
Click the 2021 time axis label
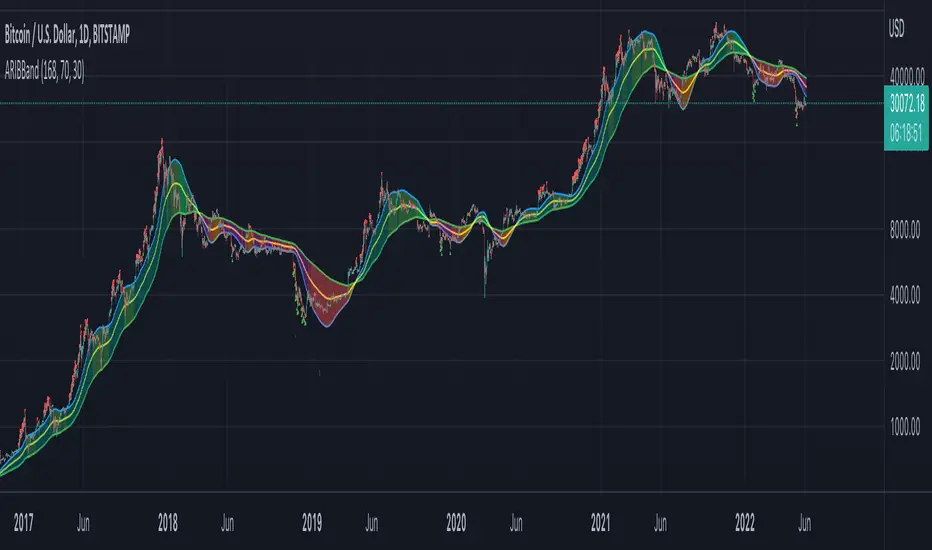[x=600, y=523]
